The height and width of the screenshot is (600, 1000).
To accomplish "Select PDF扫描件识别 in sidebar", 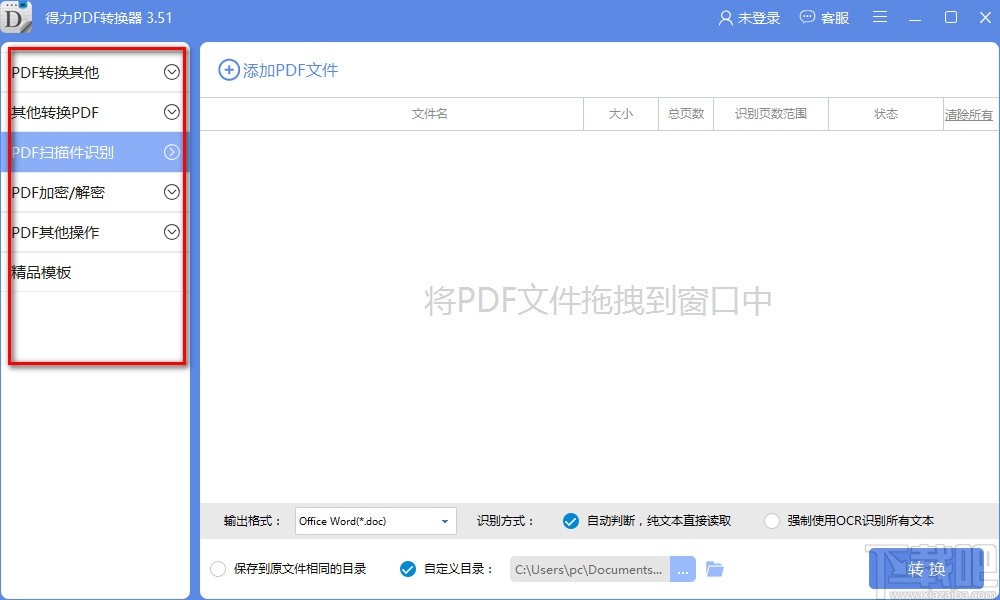I will pyautogui.click(x=95, y=152).
